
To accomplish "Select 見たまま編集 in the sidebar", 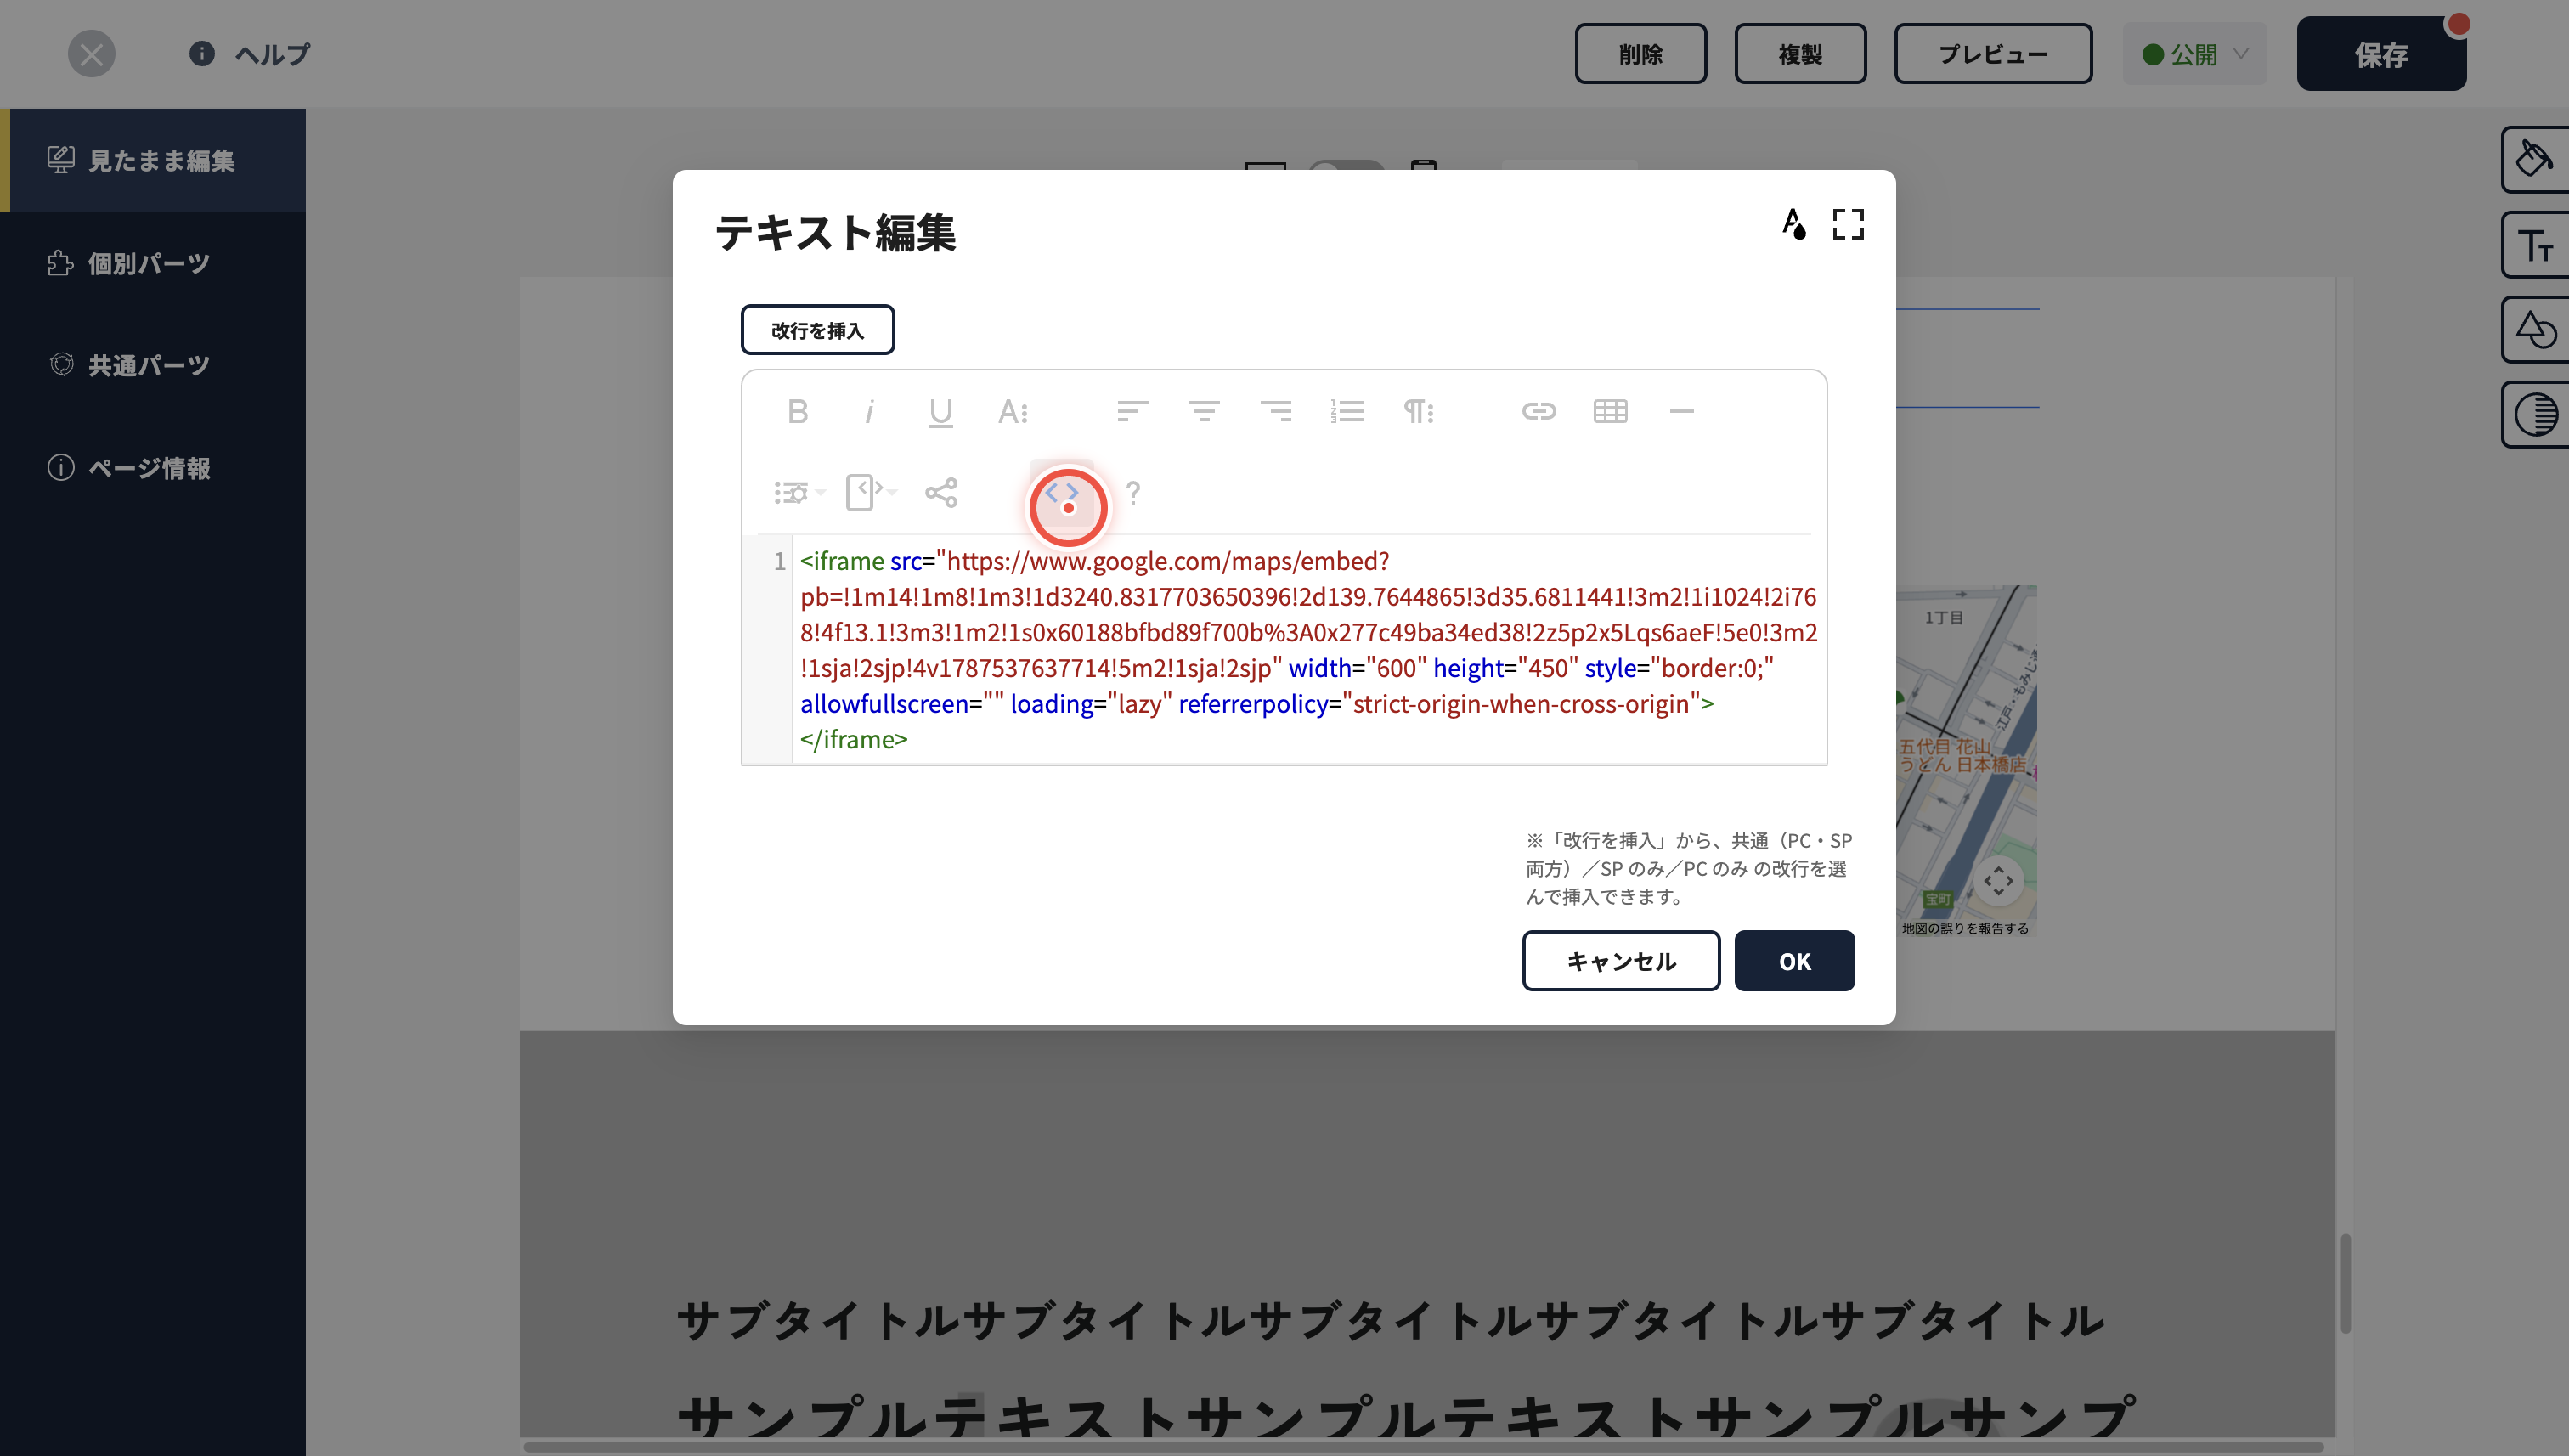I will coord(153,160).
